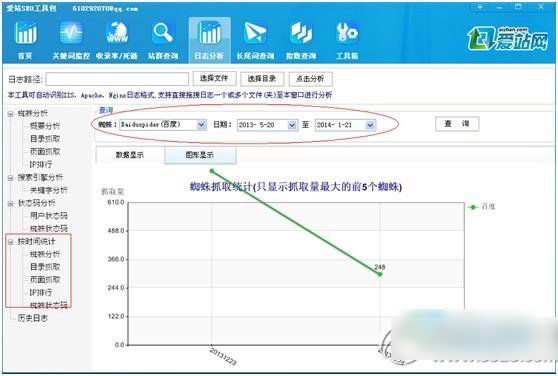Click the 状态码分析 tree label
Image resolution: width=558 pixels, height=376 pixels.
(x=37, y=203)
